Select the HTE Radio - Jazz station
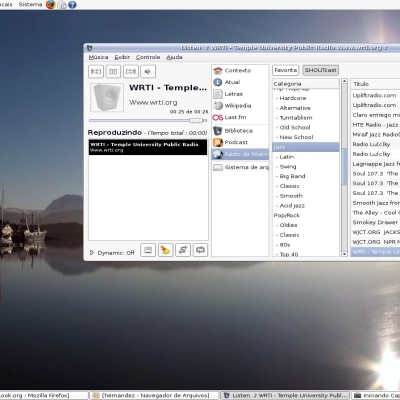Screen dimensions: 400x400 click(x=375, y=125)
